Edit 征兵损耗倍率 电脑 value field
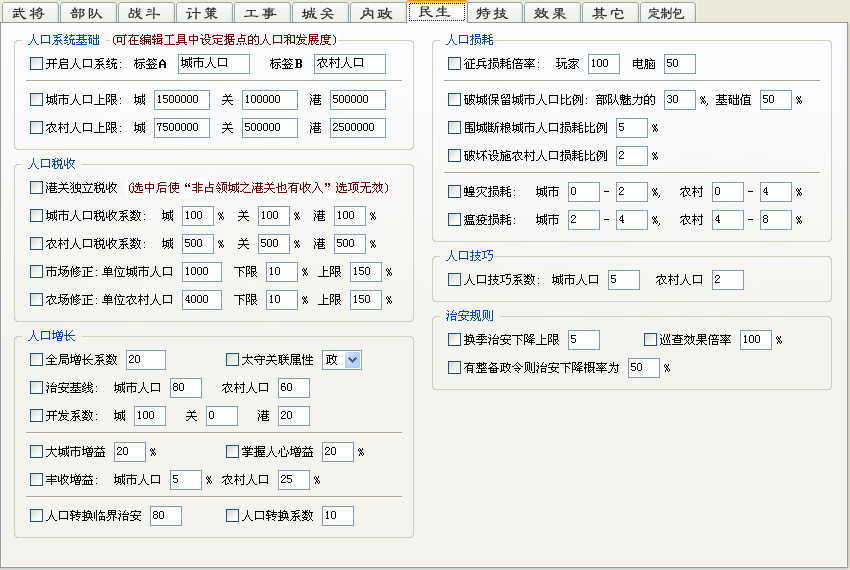The width and height of the screenshot is (850, 570). click(x=680, y=63)
